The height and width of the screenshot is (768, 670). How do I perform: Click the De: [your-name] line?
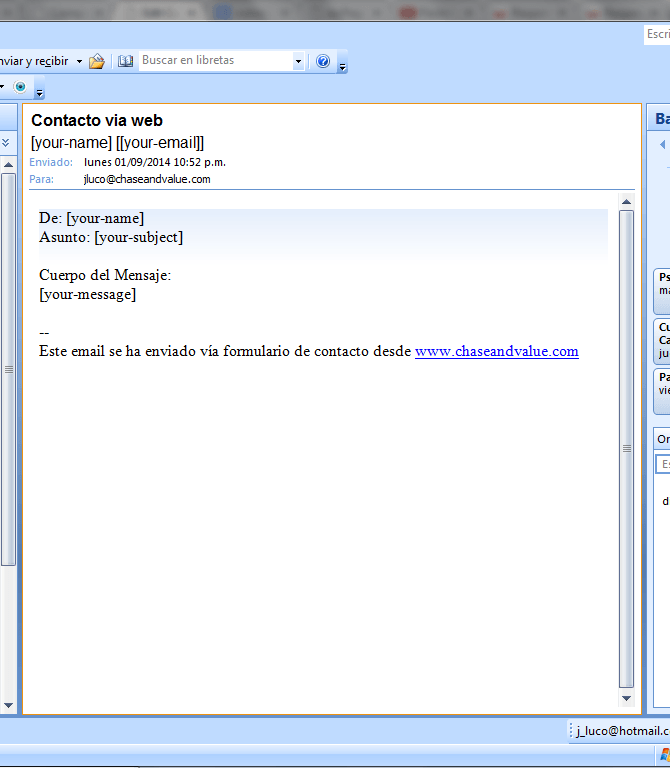[92, 218]
